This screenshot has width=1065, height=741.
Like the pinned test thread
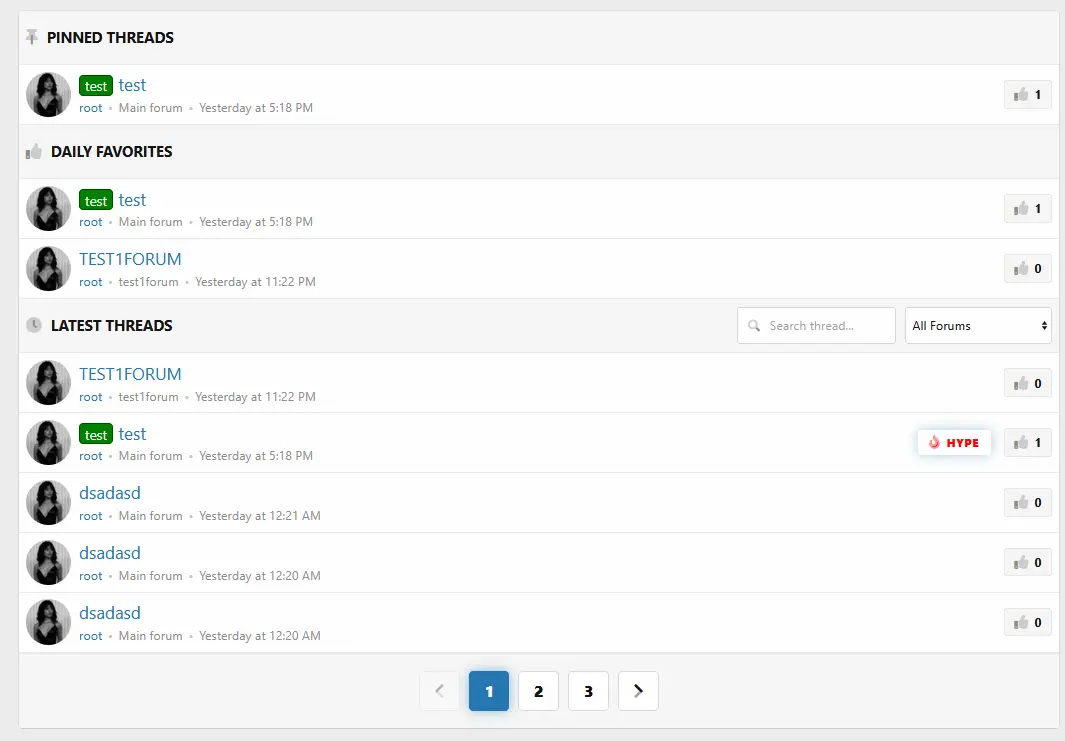click(1027, 95)
